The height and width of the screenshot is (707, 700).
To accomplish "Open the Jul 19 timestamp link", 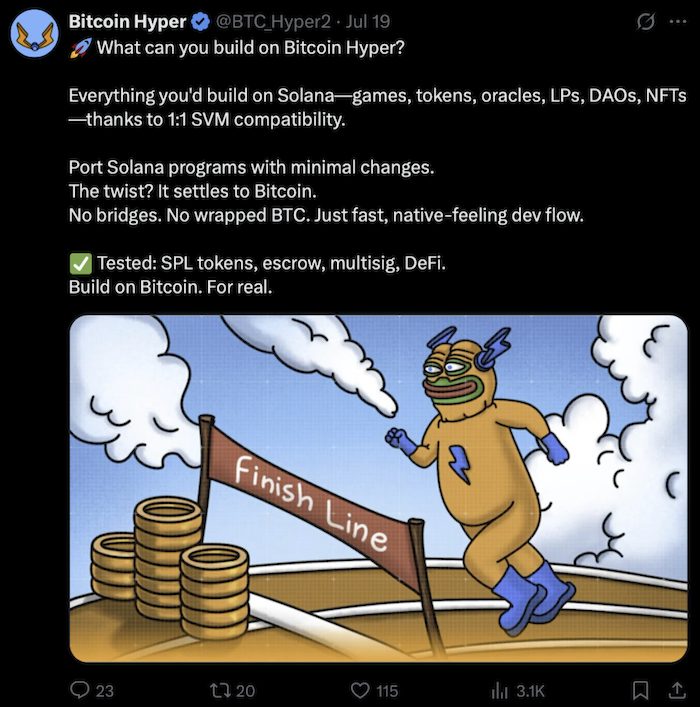I will coord(367,22).
